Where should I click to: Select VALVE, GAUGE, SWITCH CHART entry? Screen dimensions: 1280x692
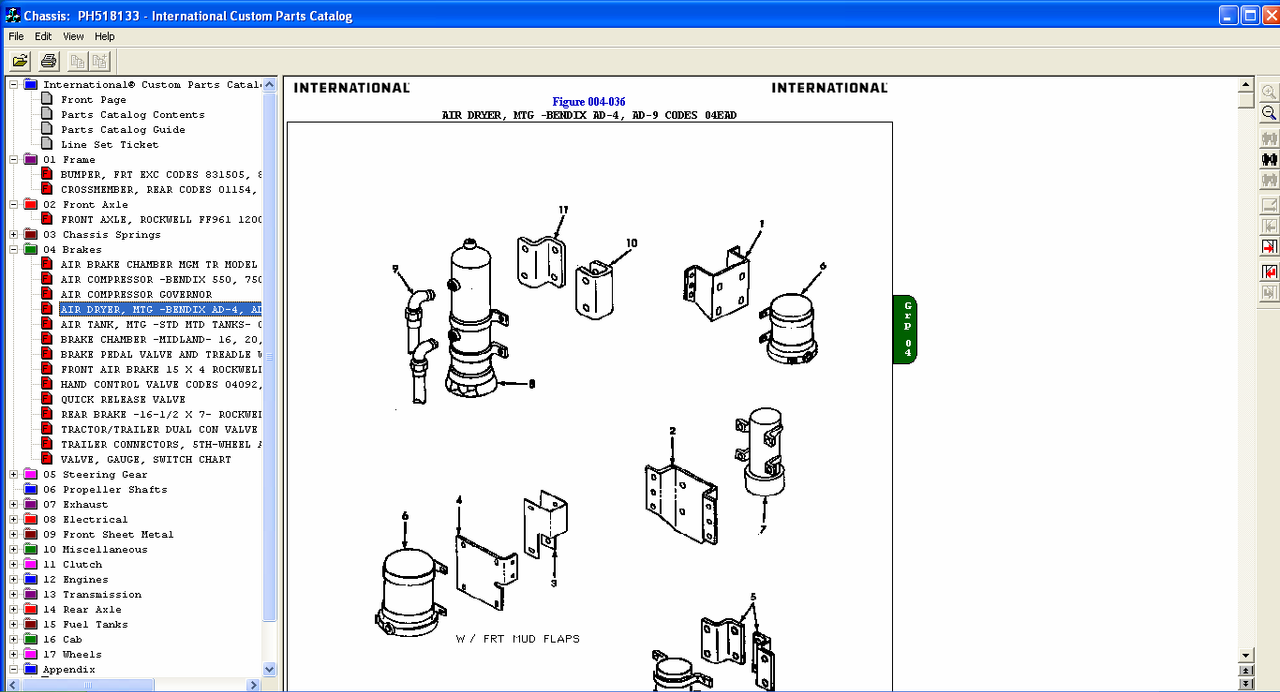146,460
